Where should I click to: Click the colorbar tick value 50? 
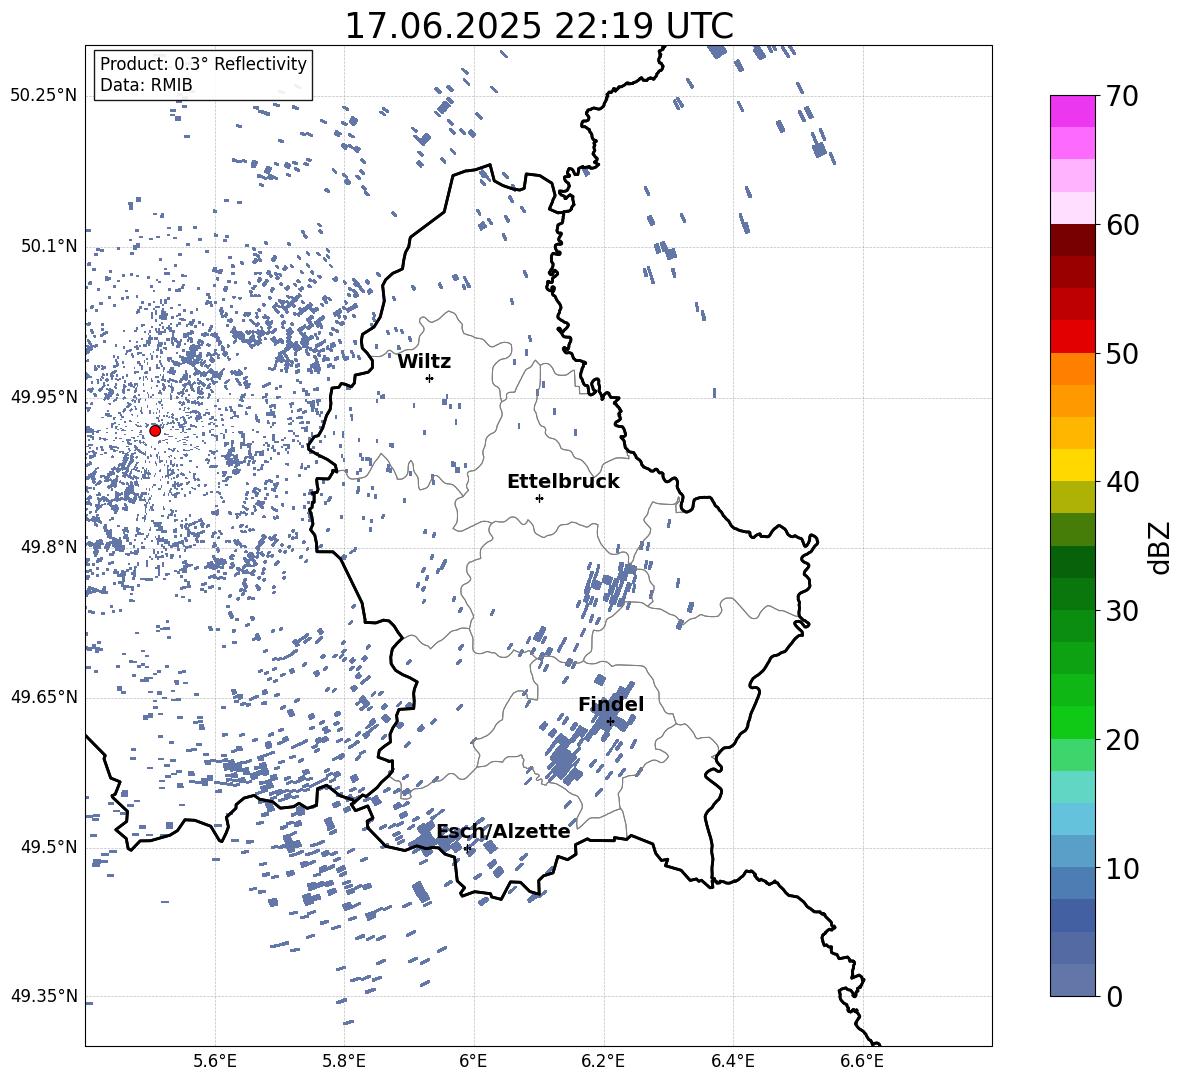(x=1122, y=353)
